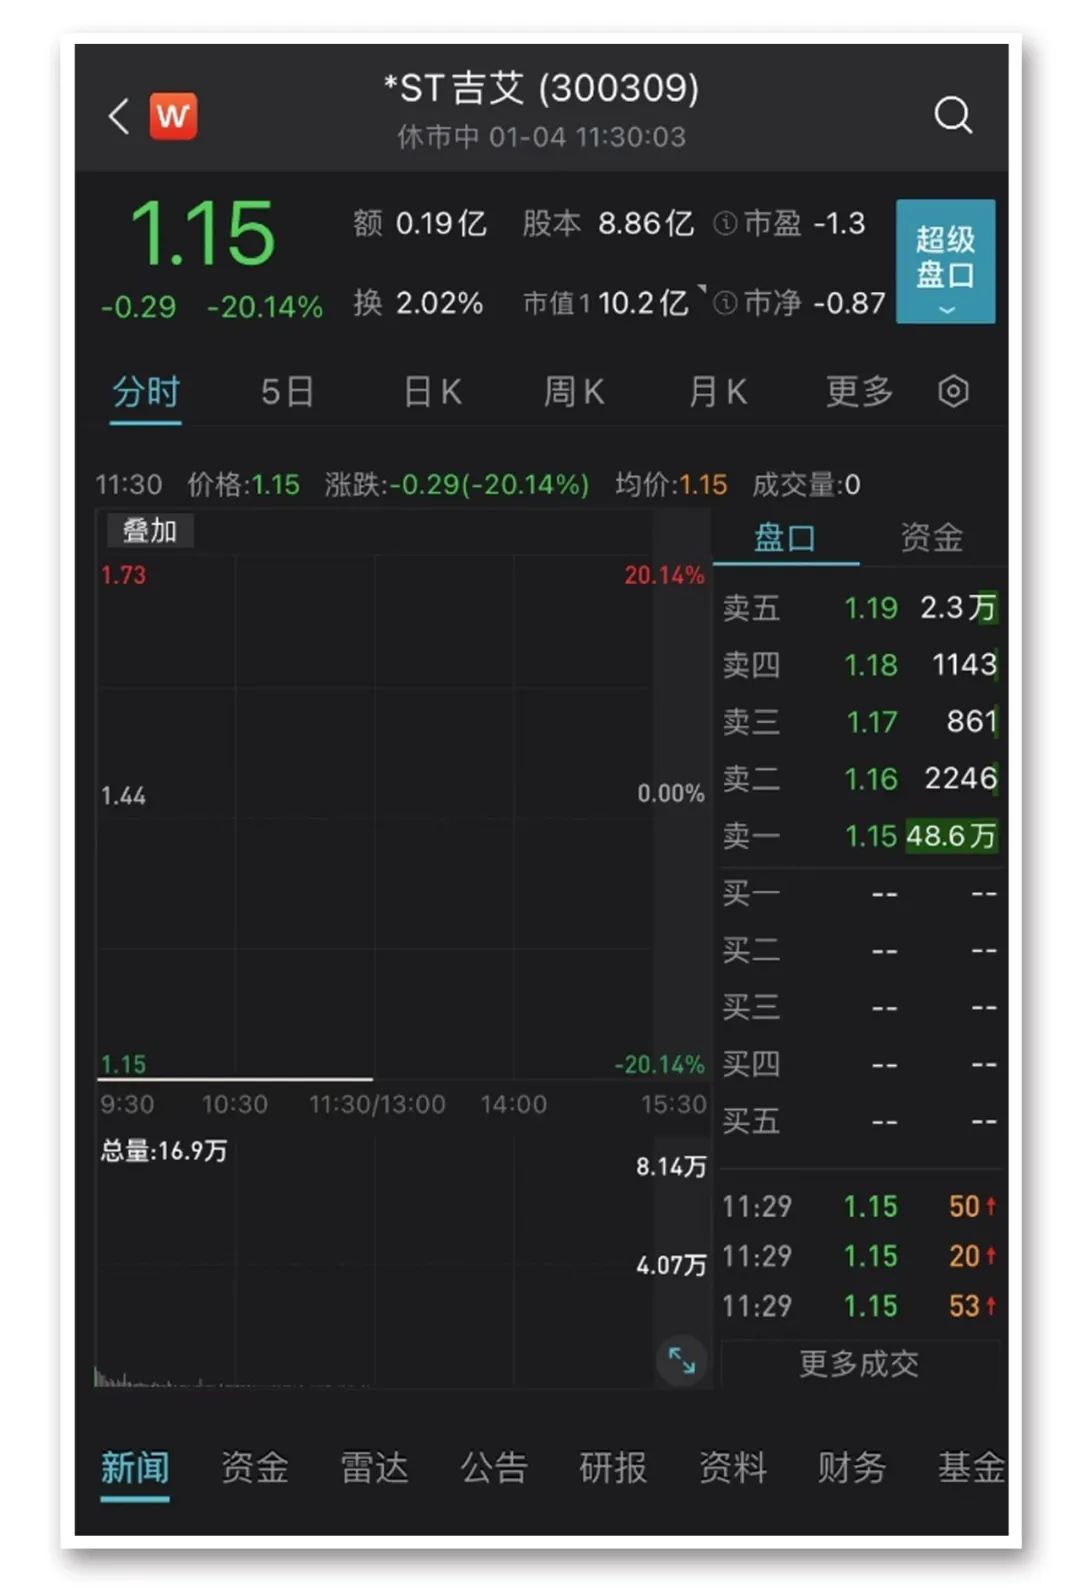
Task: Tap the back arrow icon
Action: (x=119, y=116)
